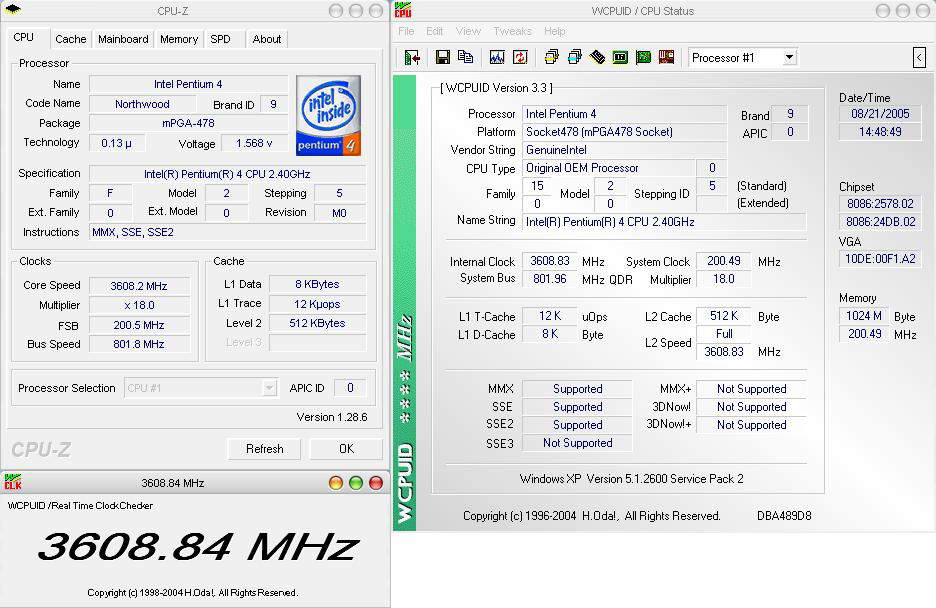Open the clock graph icon in WCPUID toolbar
The image size is (936, 608).
[497, 57]
